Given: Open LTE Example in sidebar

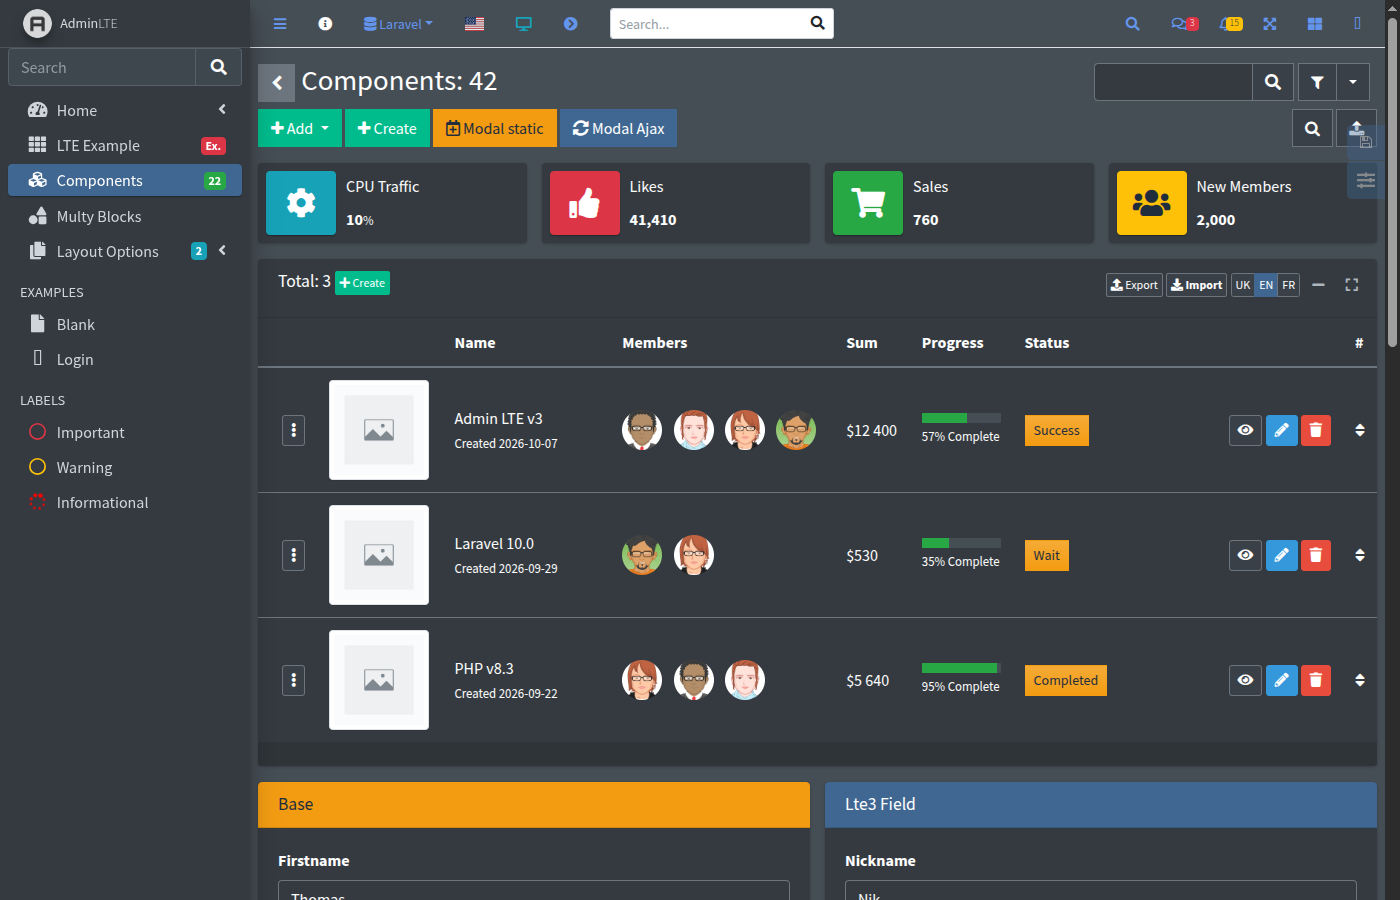Looking at the screenshot, I should pos(125,145).
